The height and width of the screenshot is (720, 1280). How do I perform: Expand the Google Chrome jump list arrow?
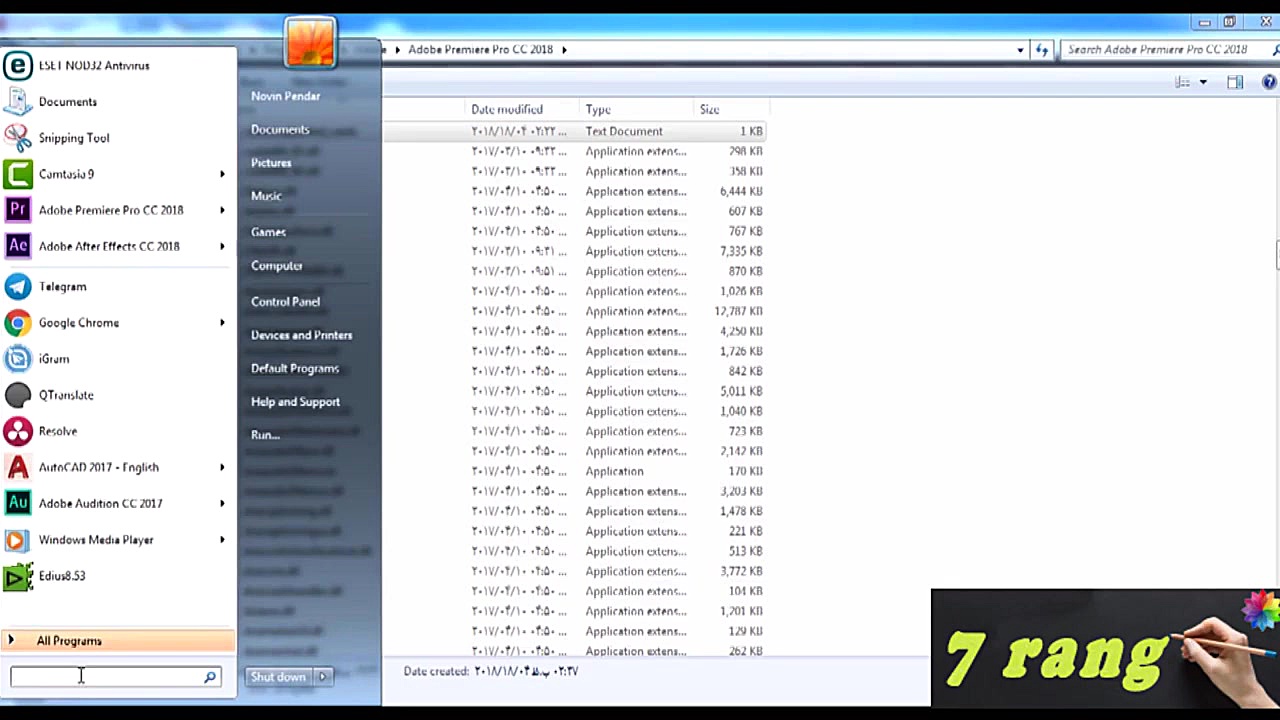(222, 323)
